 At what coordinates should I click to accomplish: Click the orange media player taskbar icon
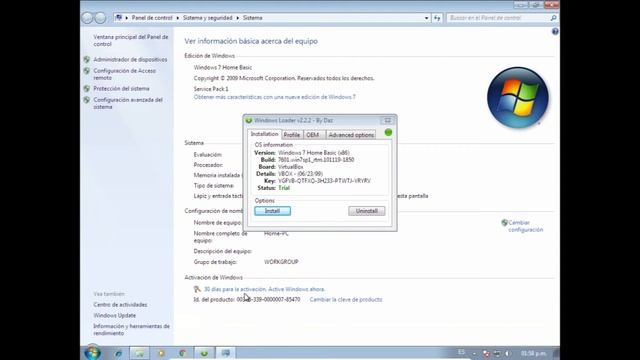tap(161, 353)
